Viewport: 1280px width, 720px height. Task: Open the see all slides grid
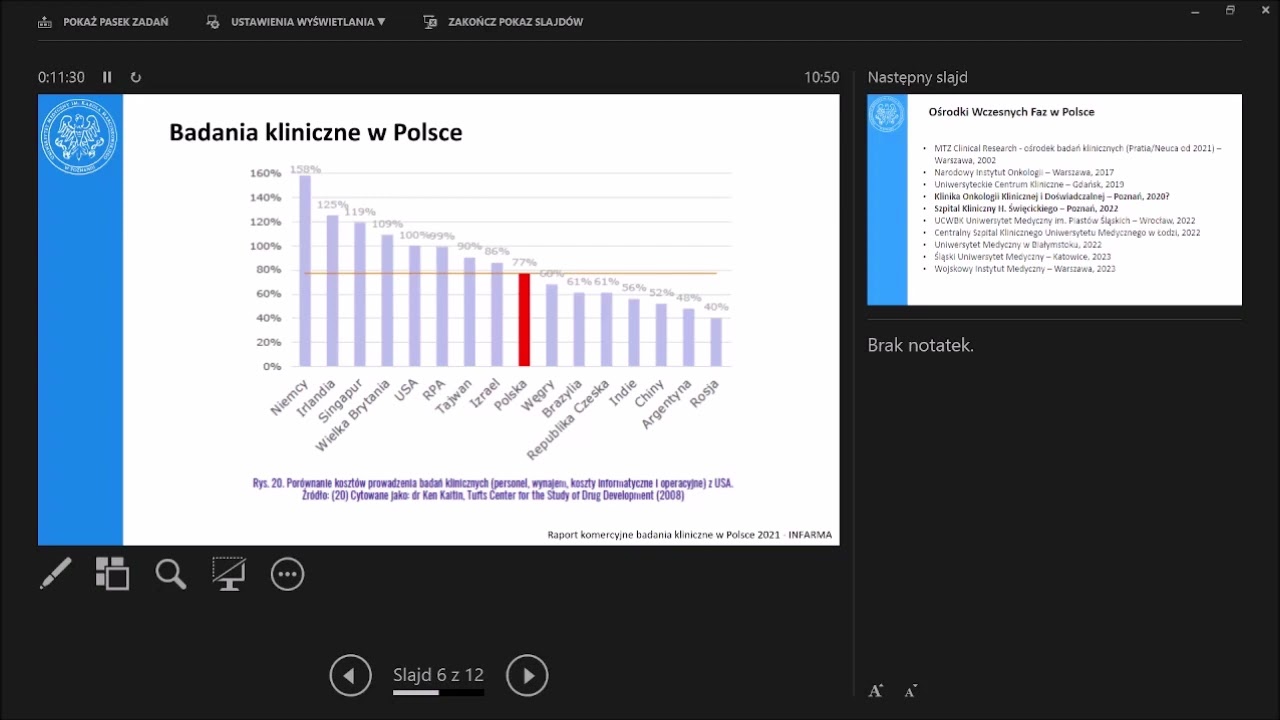[x=112, y=573]
